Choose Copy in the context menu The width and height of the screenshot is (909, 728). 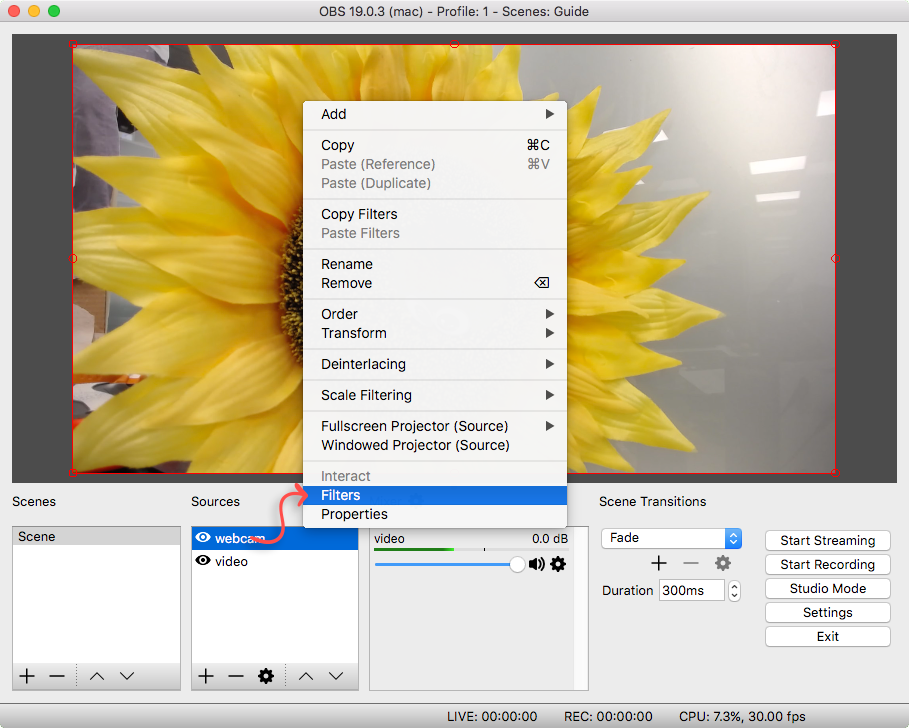click(x=435, y=145)
